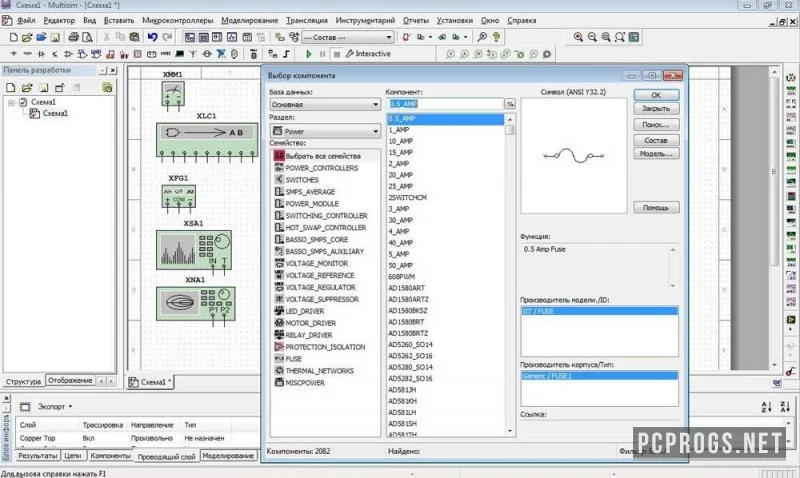Viewport: 800px width, 478px height.
Task: Select the MOTOR_DRIVER family
Action: (310, 323)
